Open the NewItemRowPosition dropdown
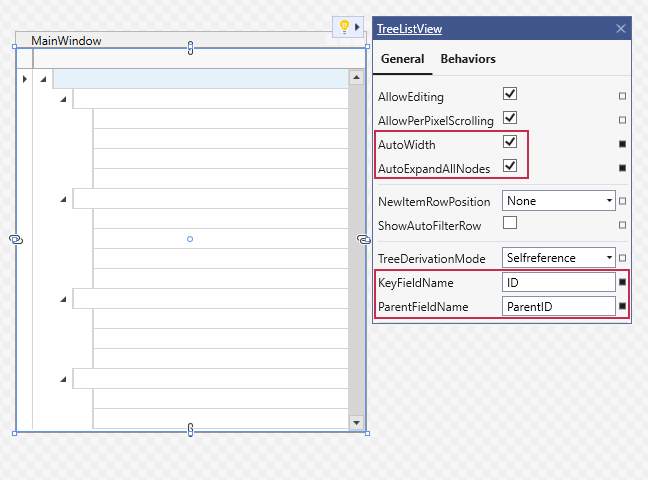Screen dimensions: 648x480 tap(559, 201)
